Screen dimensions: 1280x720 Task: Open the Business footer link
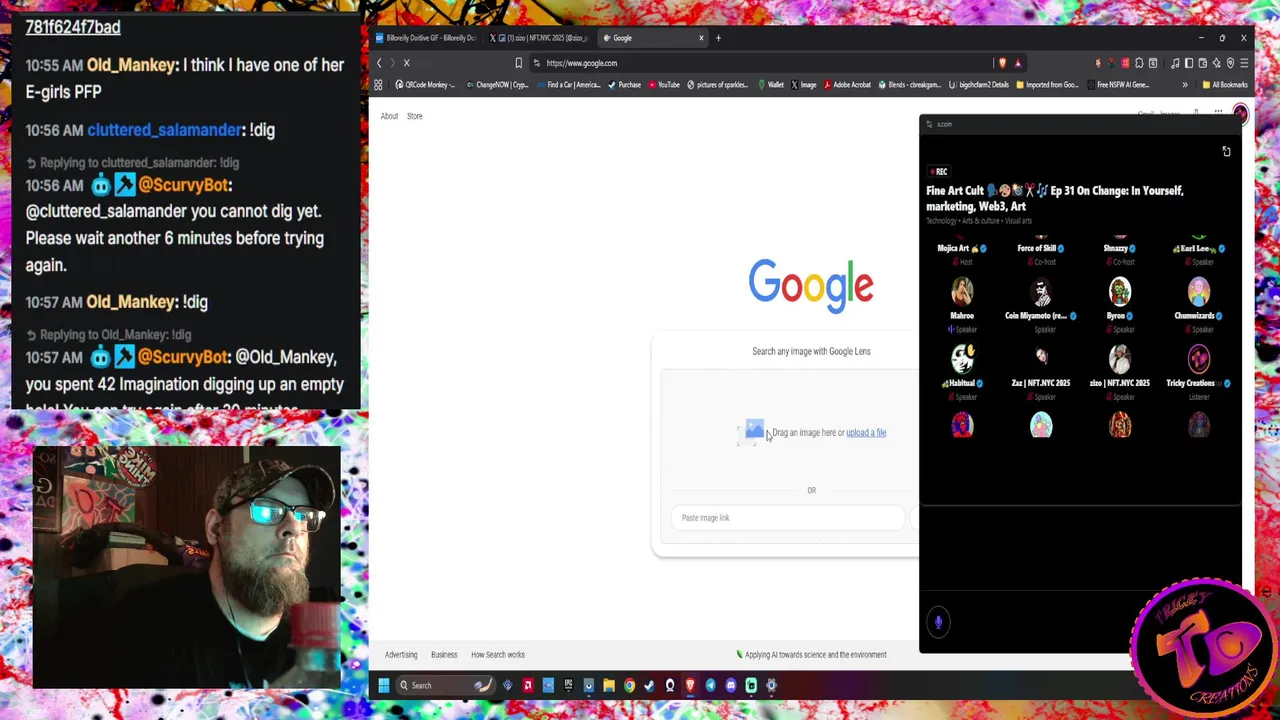click(444, 655)
